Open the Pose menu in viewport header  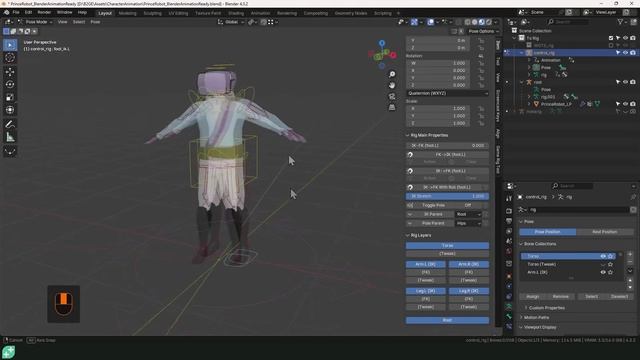click(x=95, y=22)
